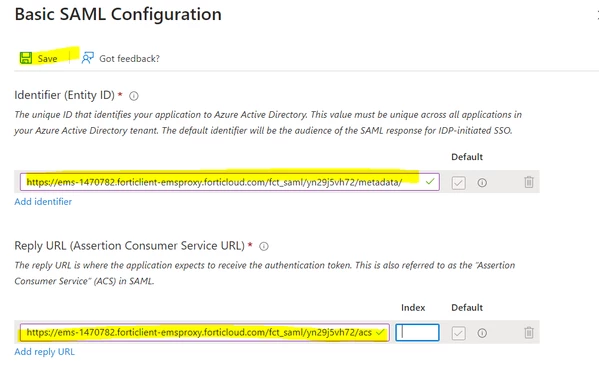This screenshot has width=599, height=372.
Task: Click the Basic SAML Configuration title
Action: [118, 15]
